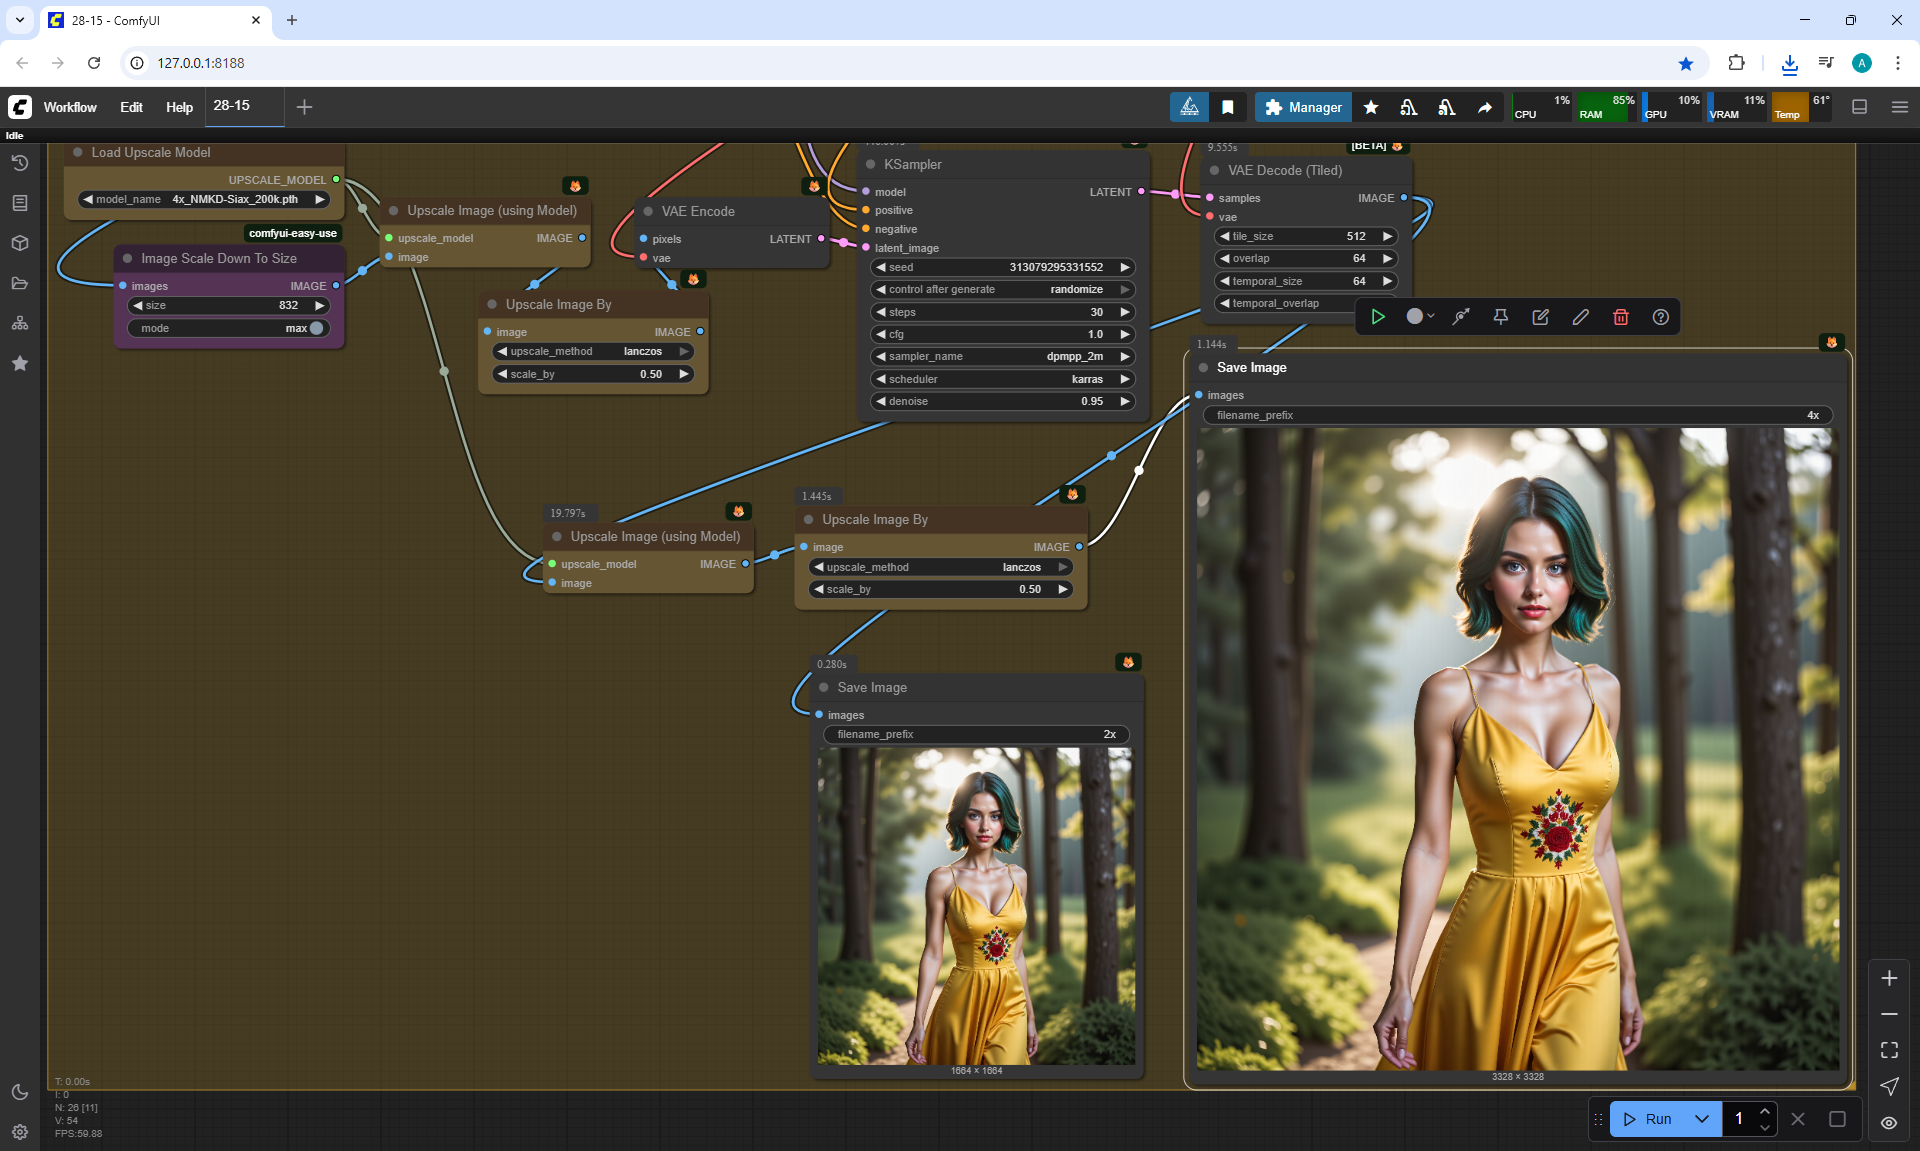Click the blue Run button
Image resolution: width=1920 pixels, height=1151 pixels.
coord(1648,1119)
